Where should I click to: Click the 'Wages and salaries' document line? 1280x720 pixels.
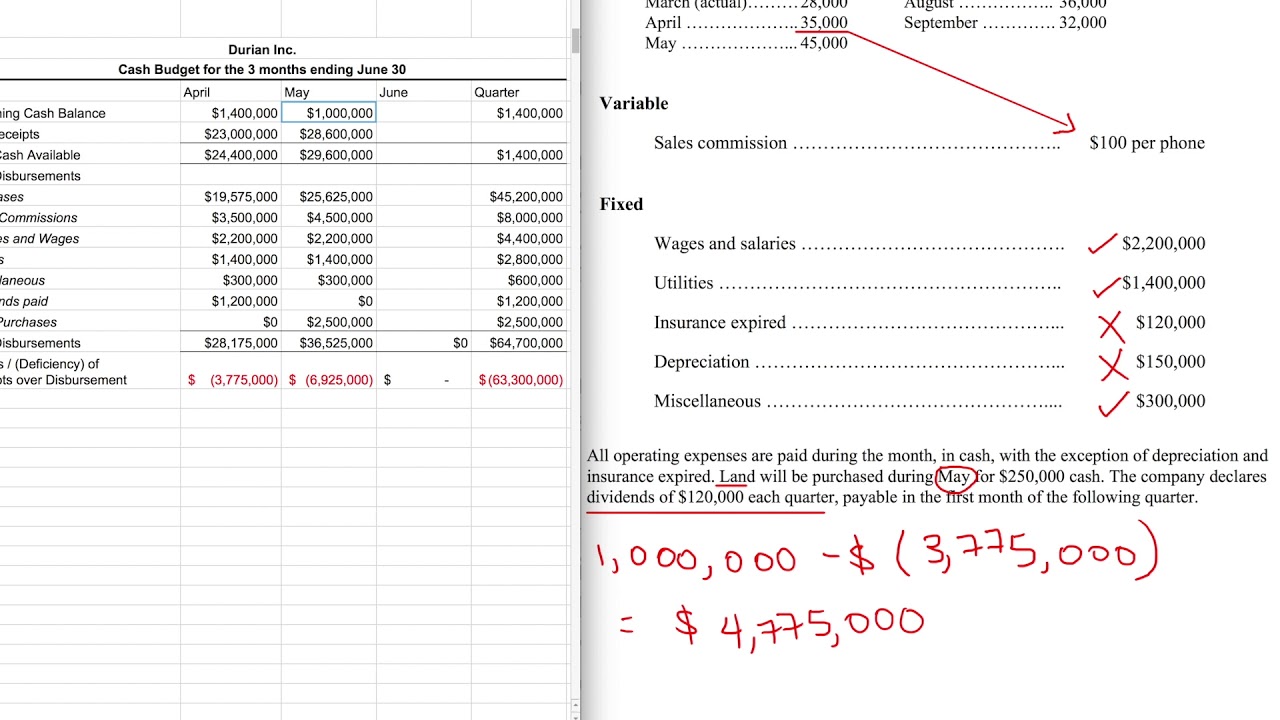coord(859,243)
